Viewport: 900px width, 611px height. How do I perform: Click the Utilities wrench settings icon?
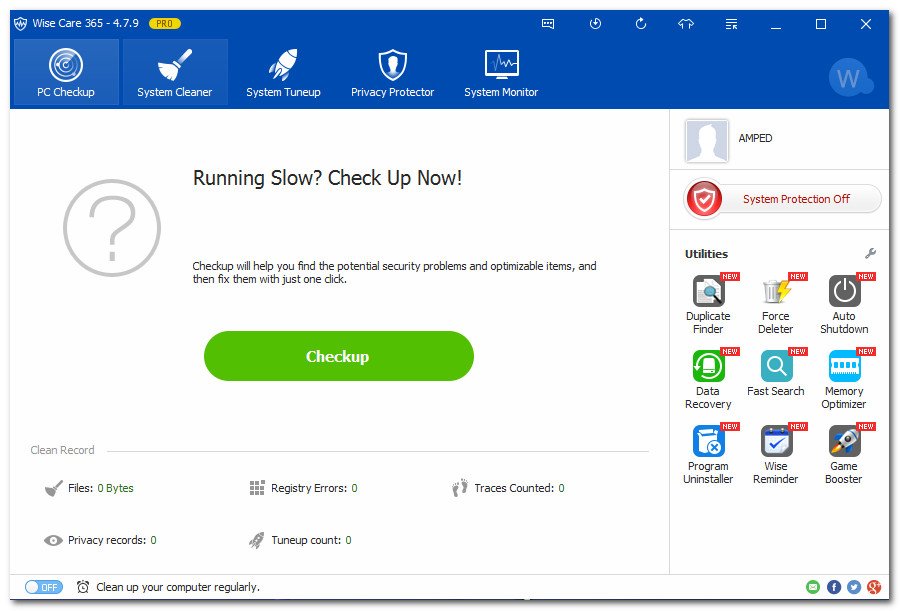pyautogui.click(x=871, y=253)
